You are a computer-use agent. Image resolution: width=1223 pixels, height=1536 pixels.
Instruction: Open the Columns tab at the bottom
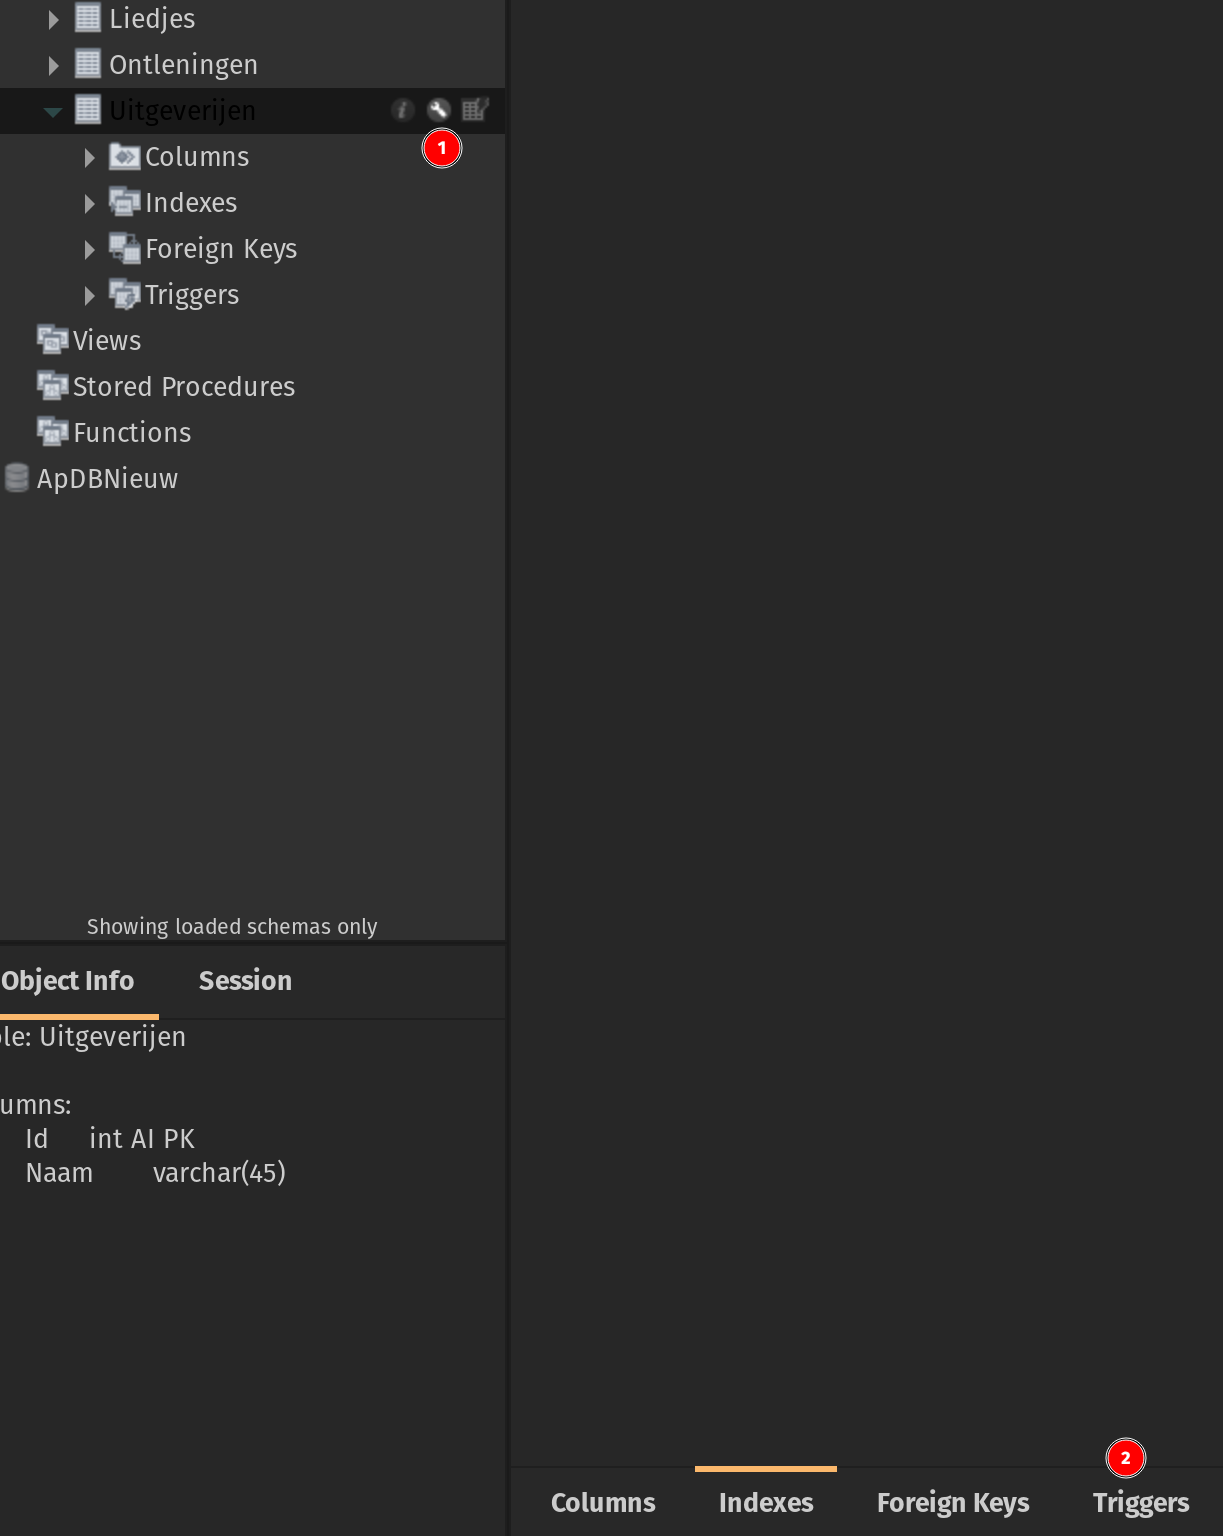click(x=603, y=1503)
